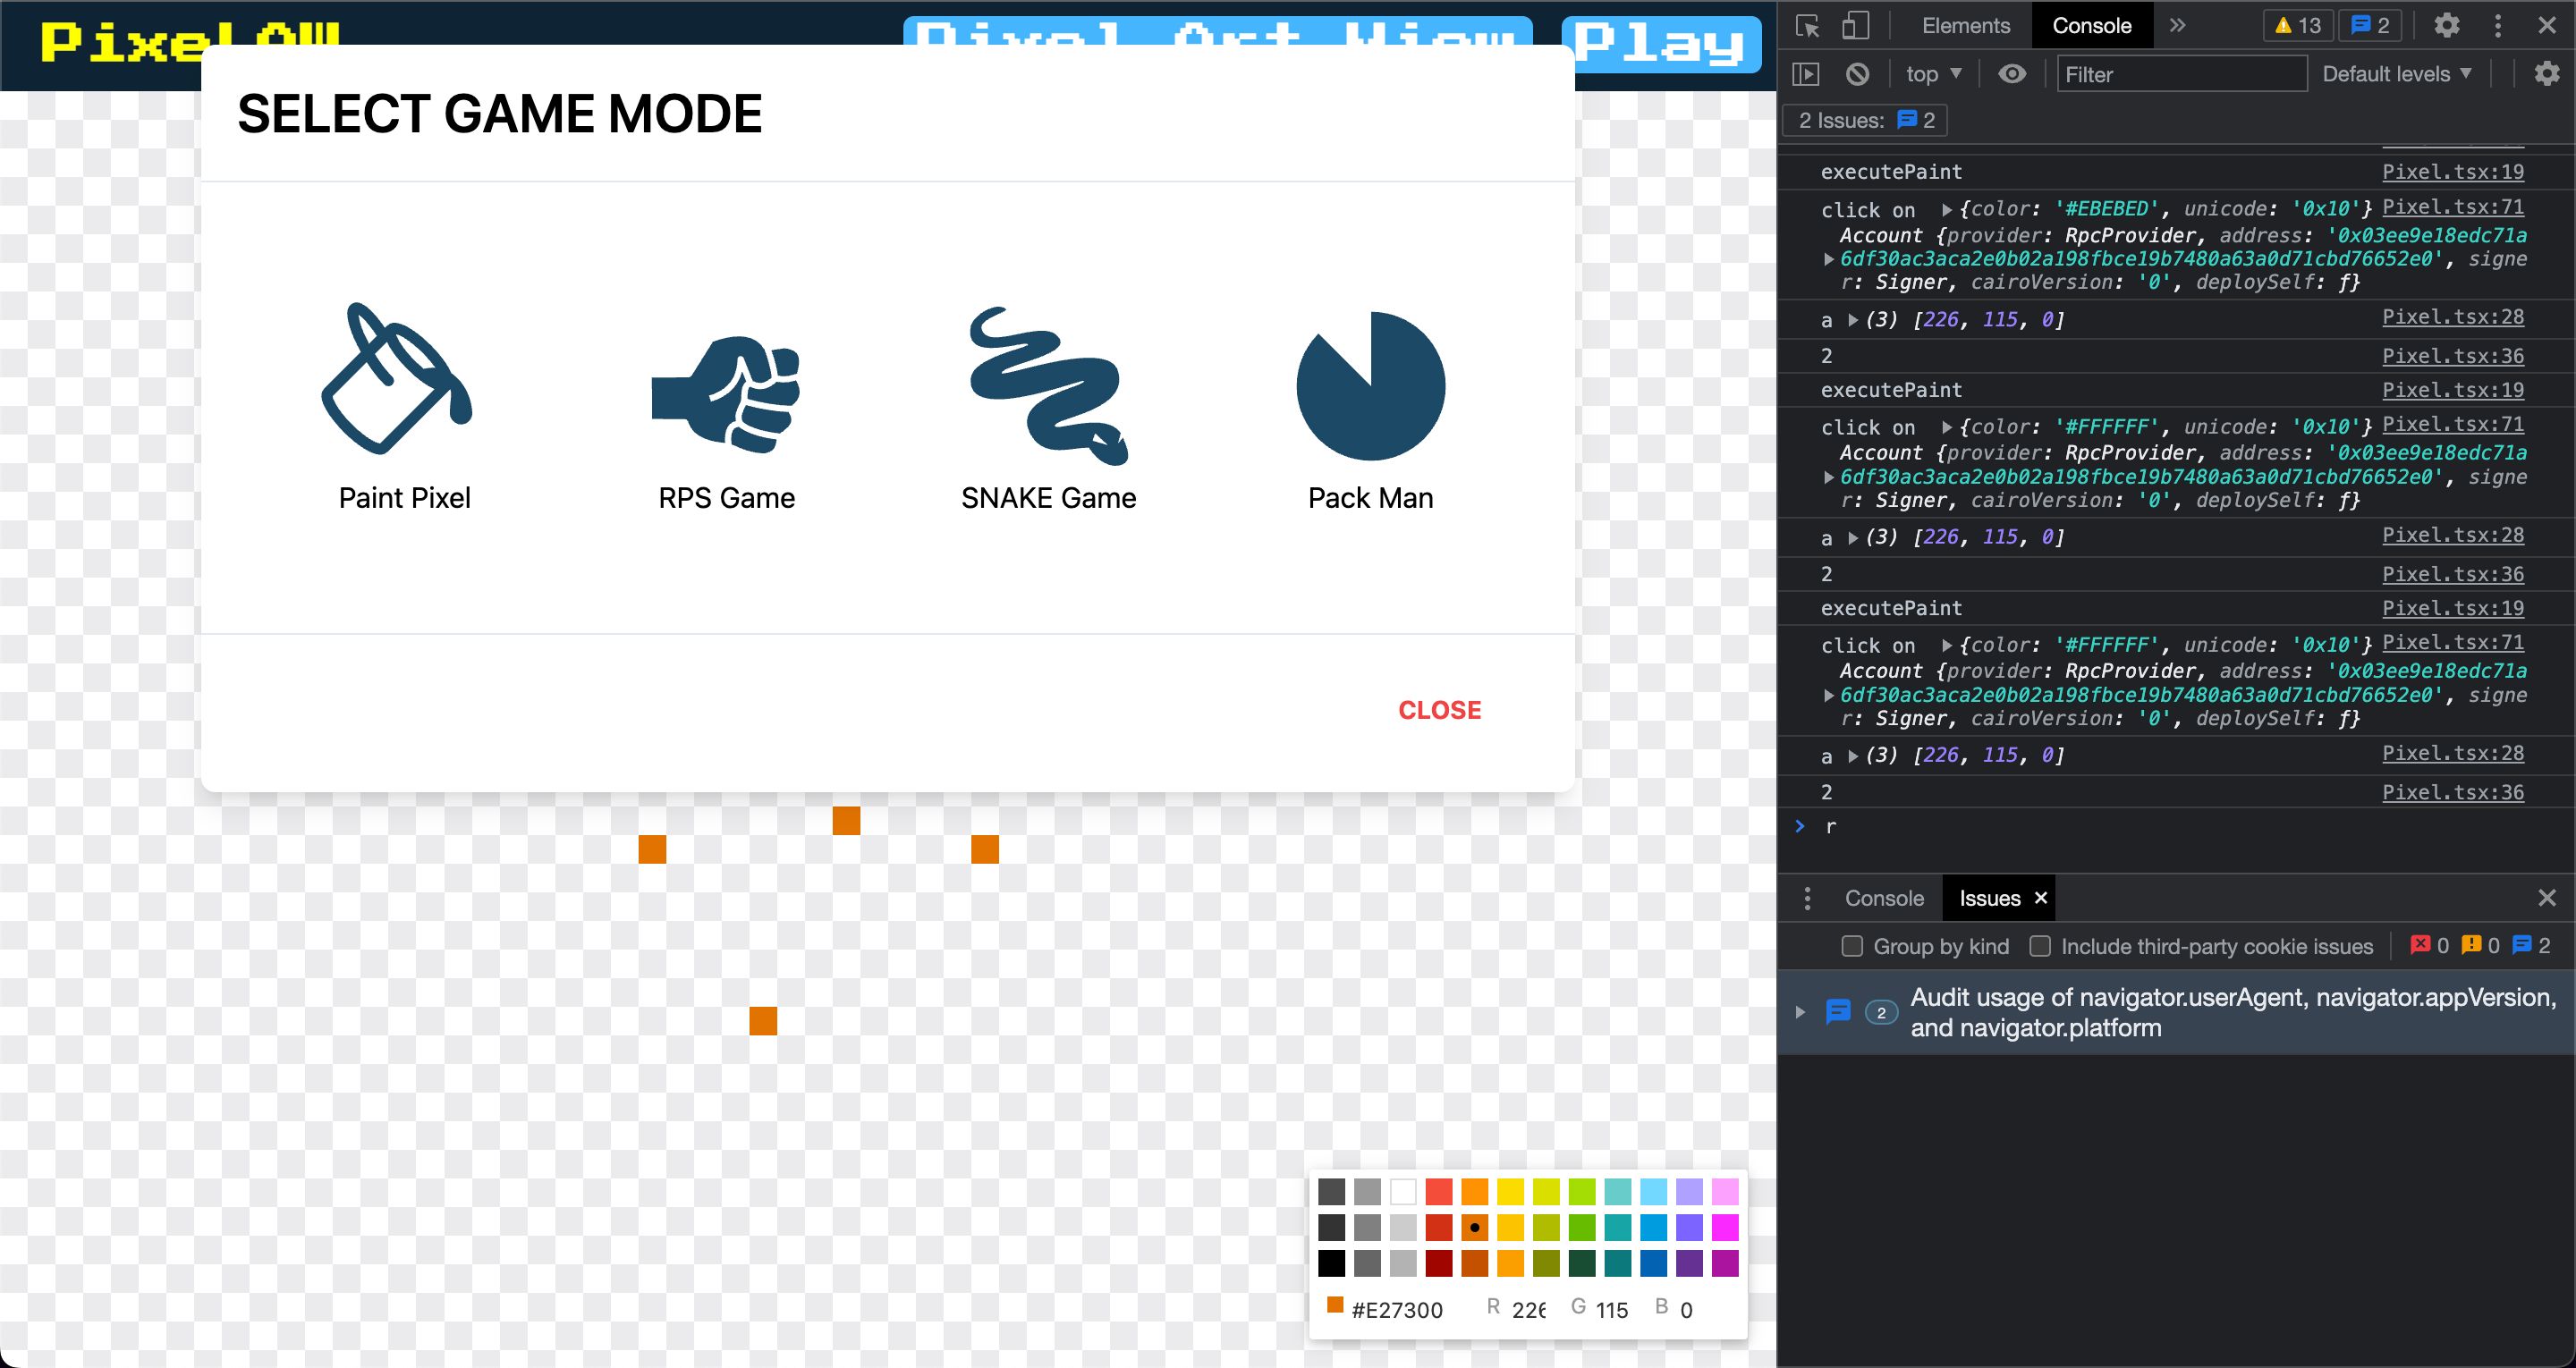Enable Include third-party cookie issues

(2038, 945)
